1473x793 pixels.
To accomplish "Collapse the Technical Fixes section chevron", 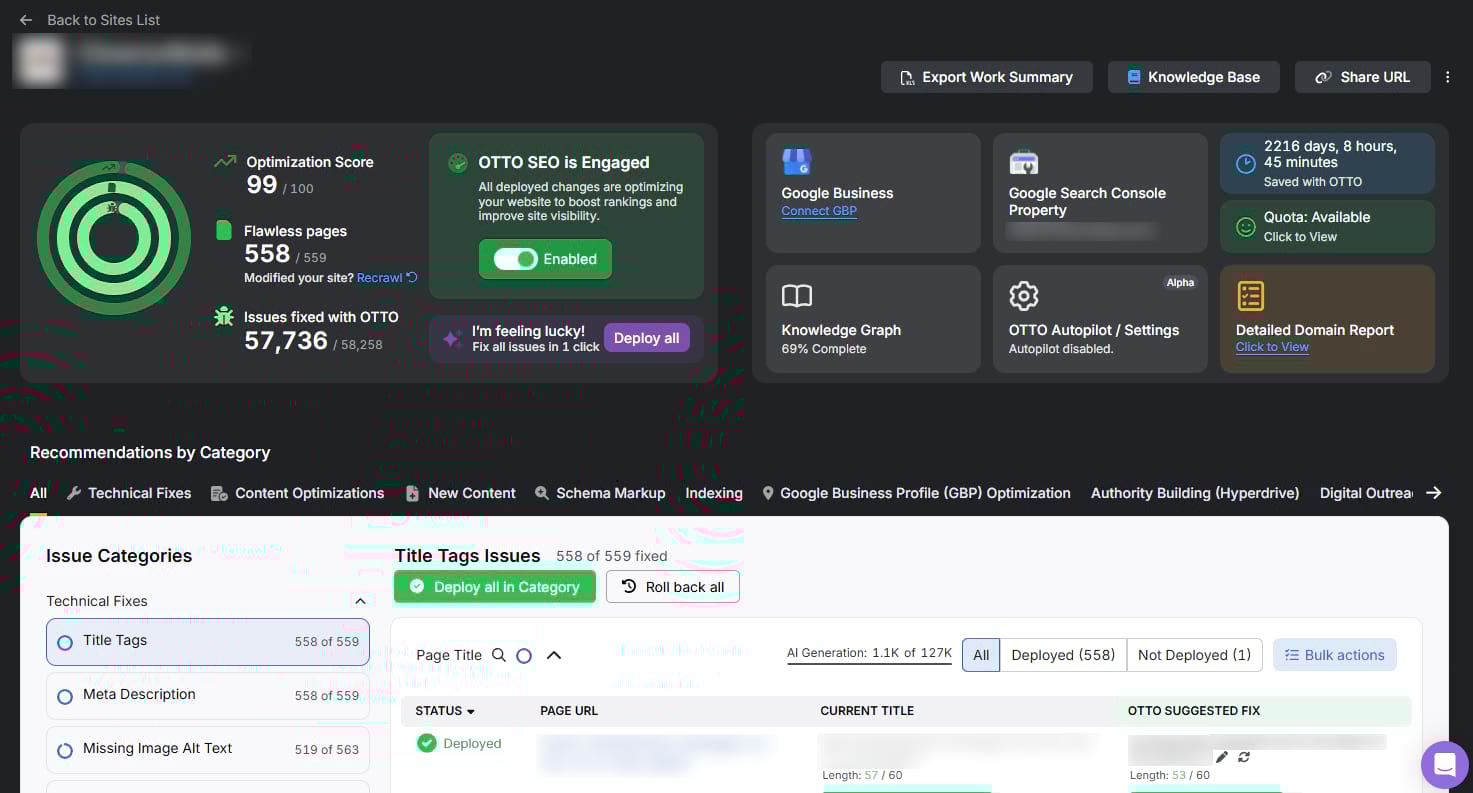I will point(360,601).
